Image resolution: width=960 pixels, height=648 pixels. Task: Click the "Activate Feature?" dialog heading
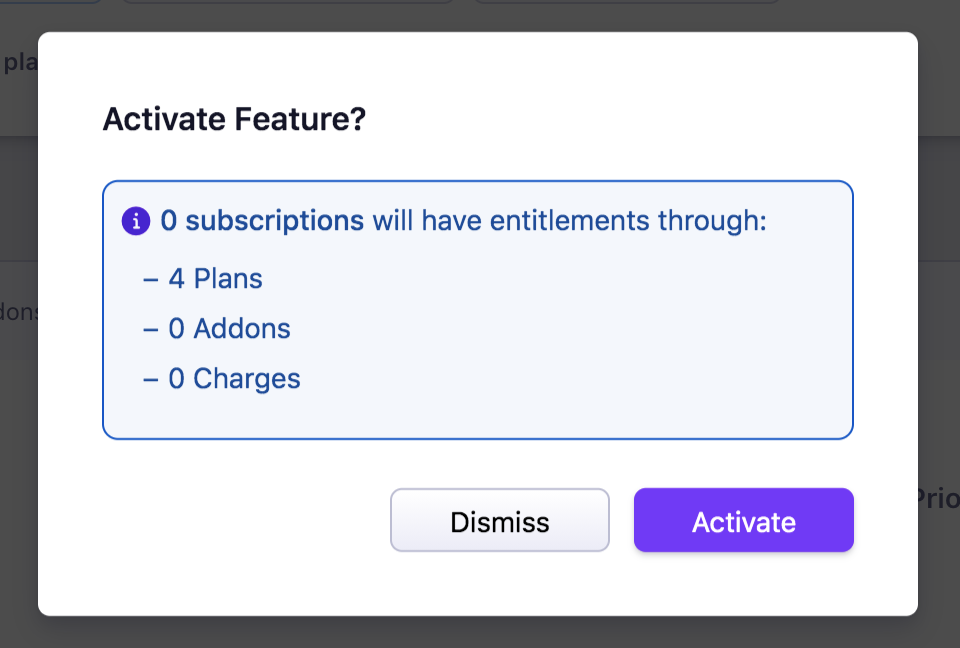click(x=234, y=120)
